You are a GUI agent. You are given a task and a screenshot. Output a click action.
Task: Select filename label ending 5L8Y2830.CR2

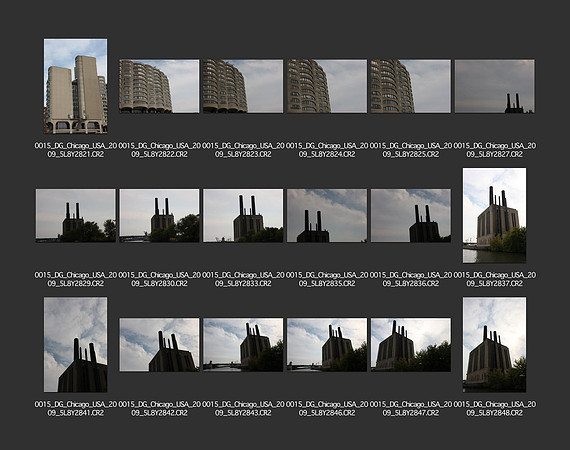click(x=159, y=279)
